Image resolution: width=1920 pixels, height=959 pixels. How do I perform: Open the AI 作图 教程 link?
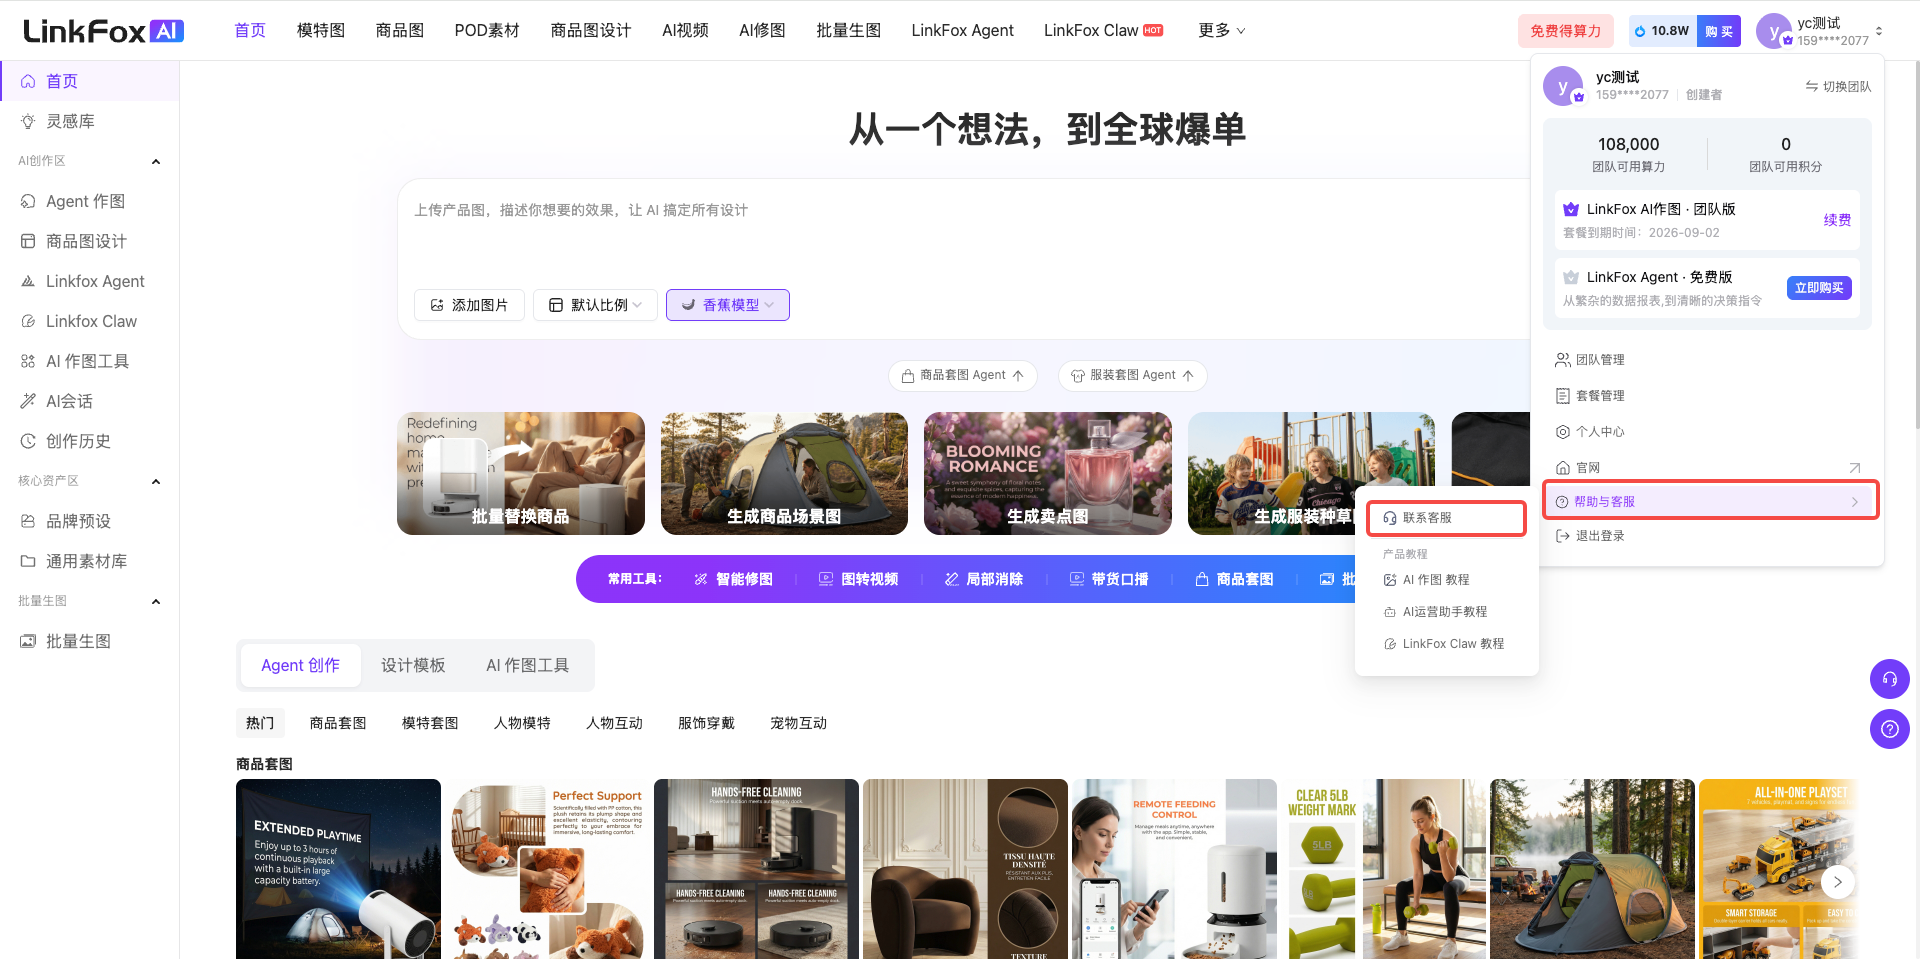1436,579
